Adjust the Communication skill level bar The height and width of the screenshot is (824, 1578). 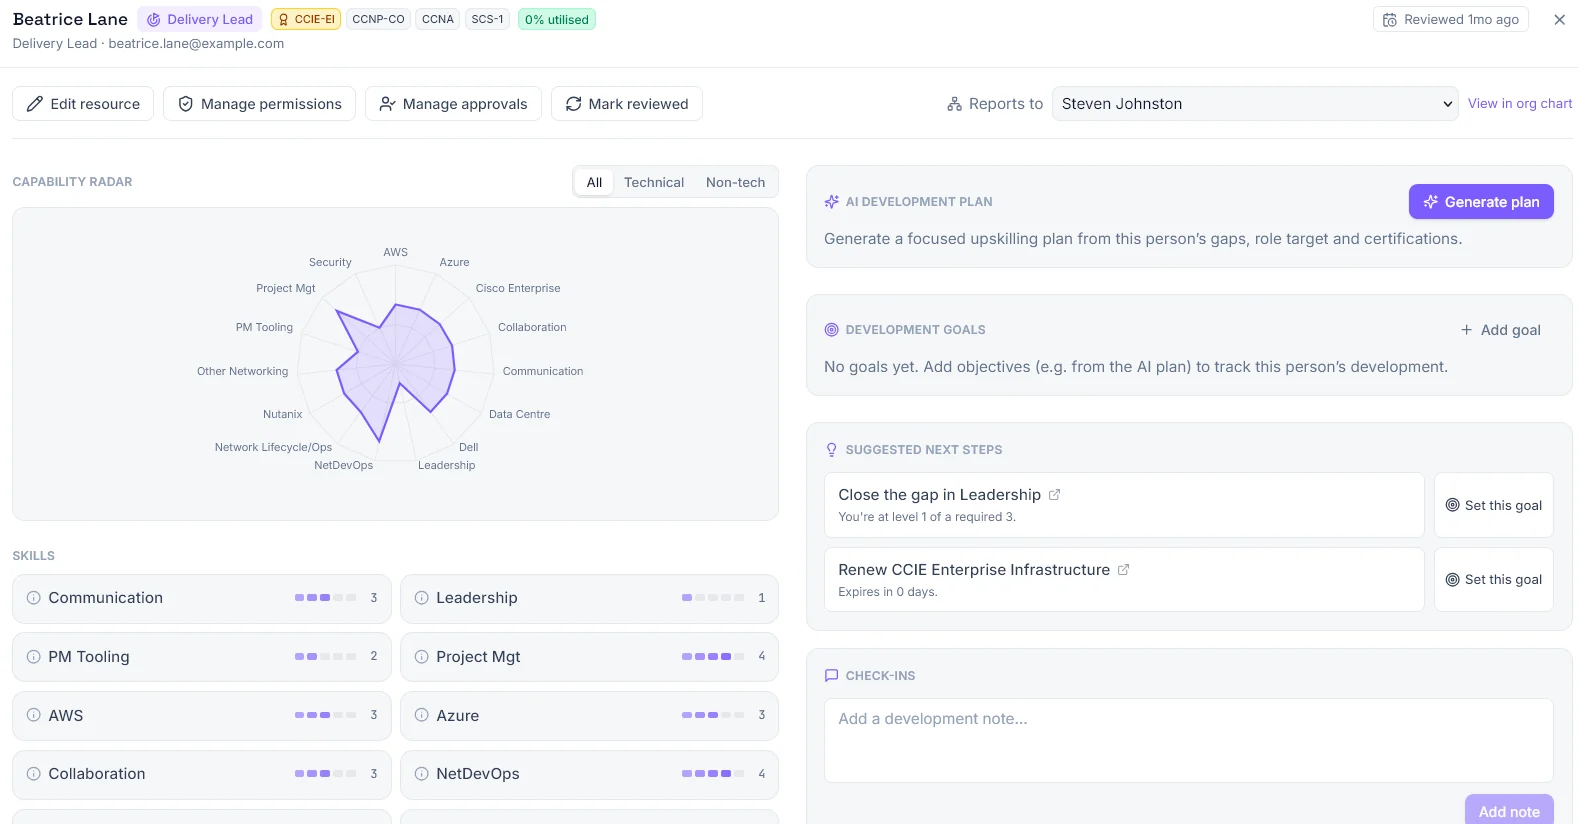point(325,598)
